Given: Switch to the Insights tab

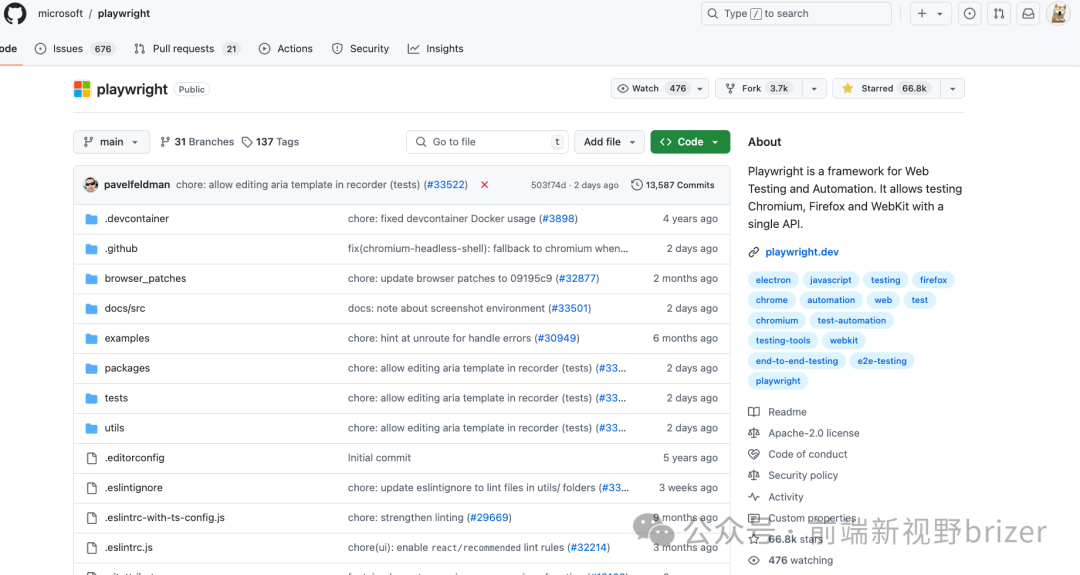Looking at the screenshot, I should click(x=435, y=49).
